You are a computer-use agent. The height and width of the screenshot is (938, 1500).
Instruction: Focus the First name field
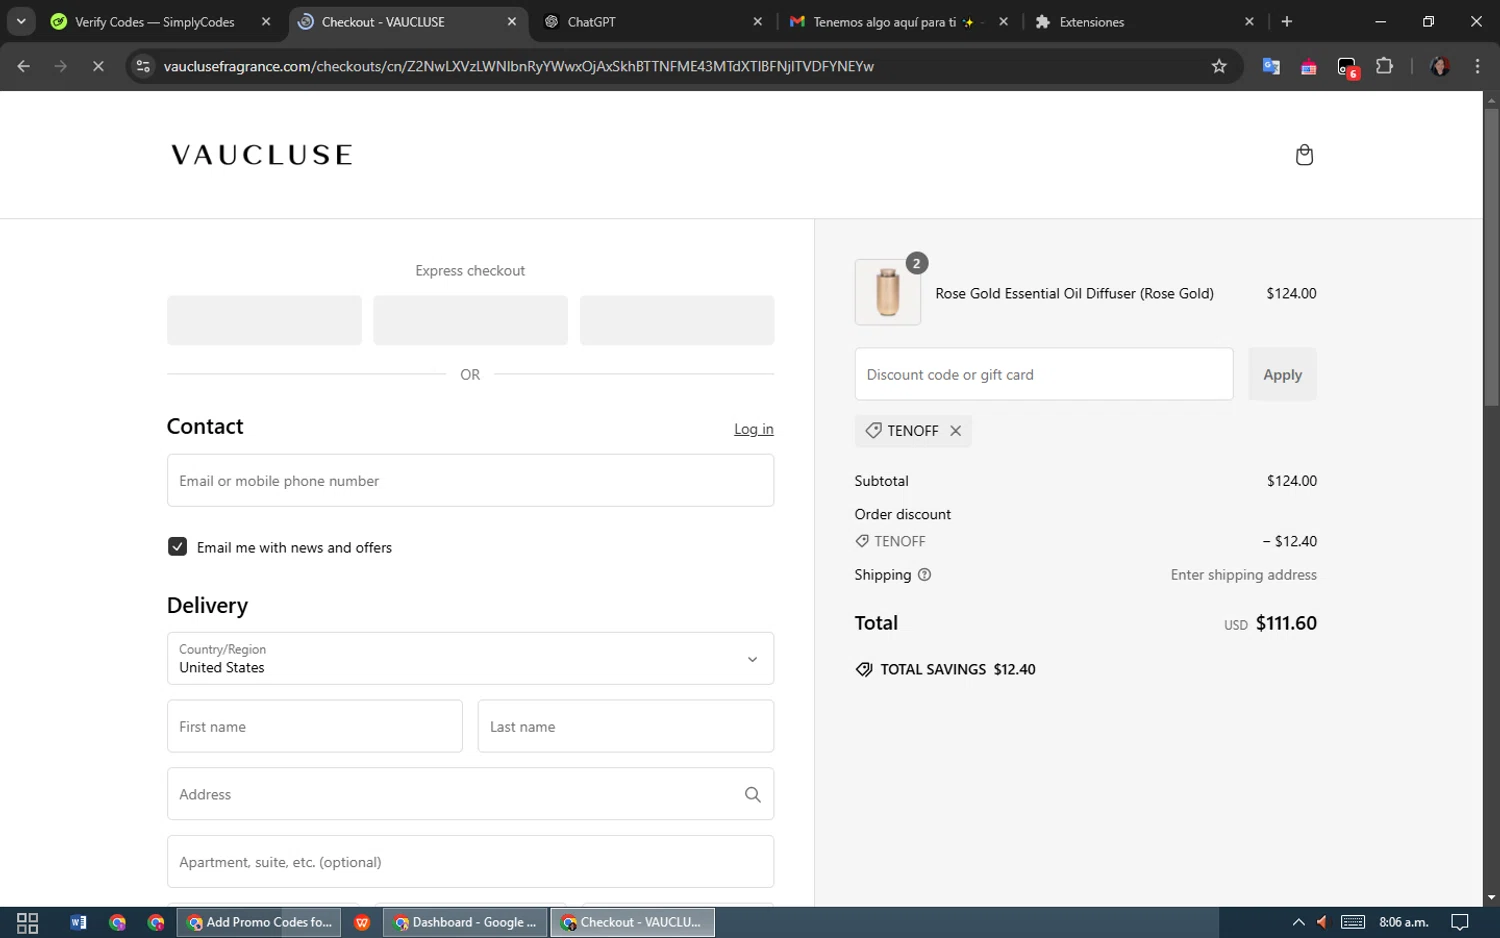click(315, 727)
